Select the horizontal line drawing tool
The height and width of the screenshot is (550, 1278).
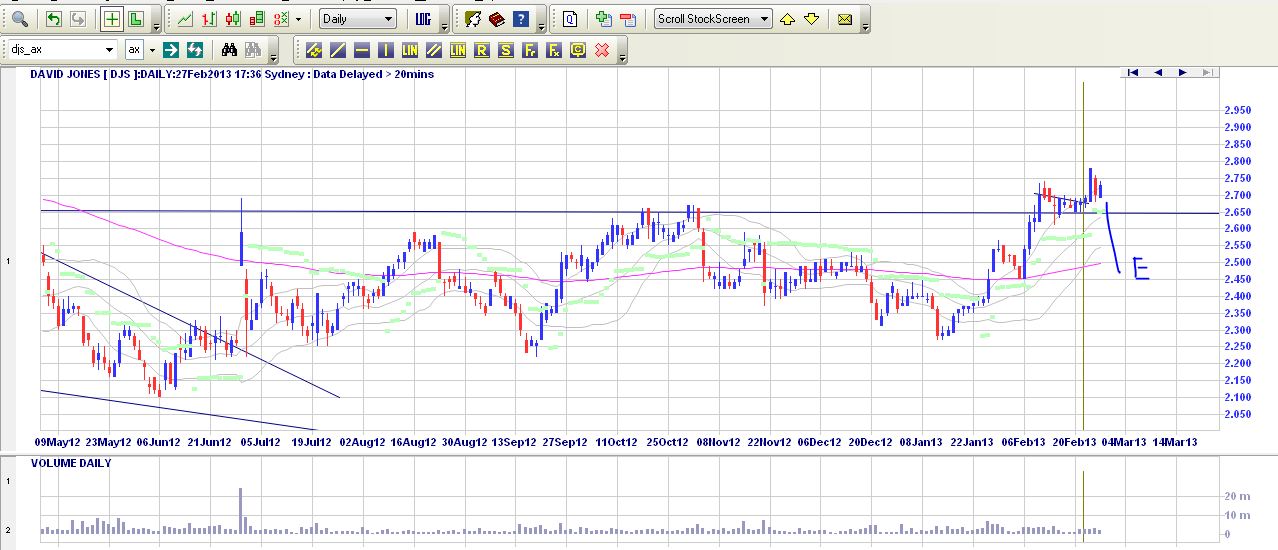(361, 49)
